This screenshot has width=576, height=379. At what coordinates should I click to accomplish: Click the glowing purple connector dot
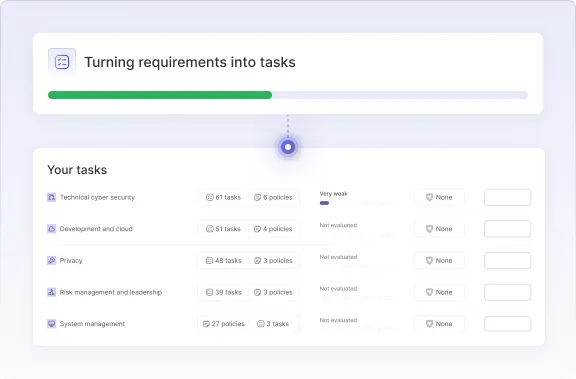(288, 147)
